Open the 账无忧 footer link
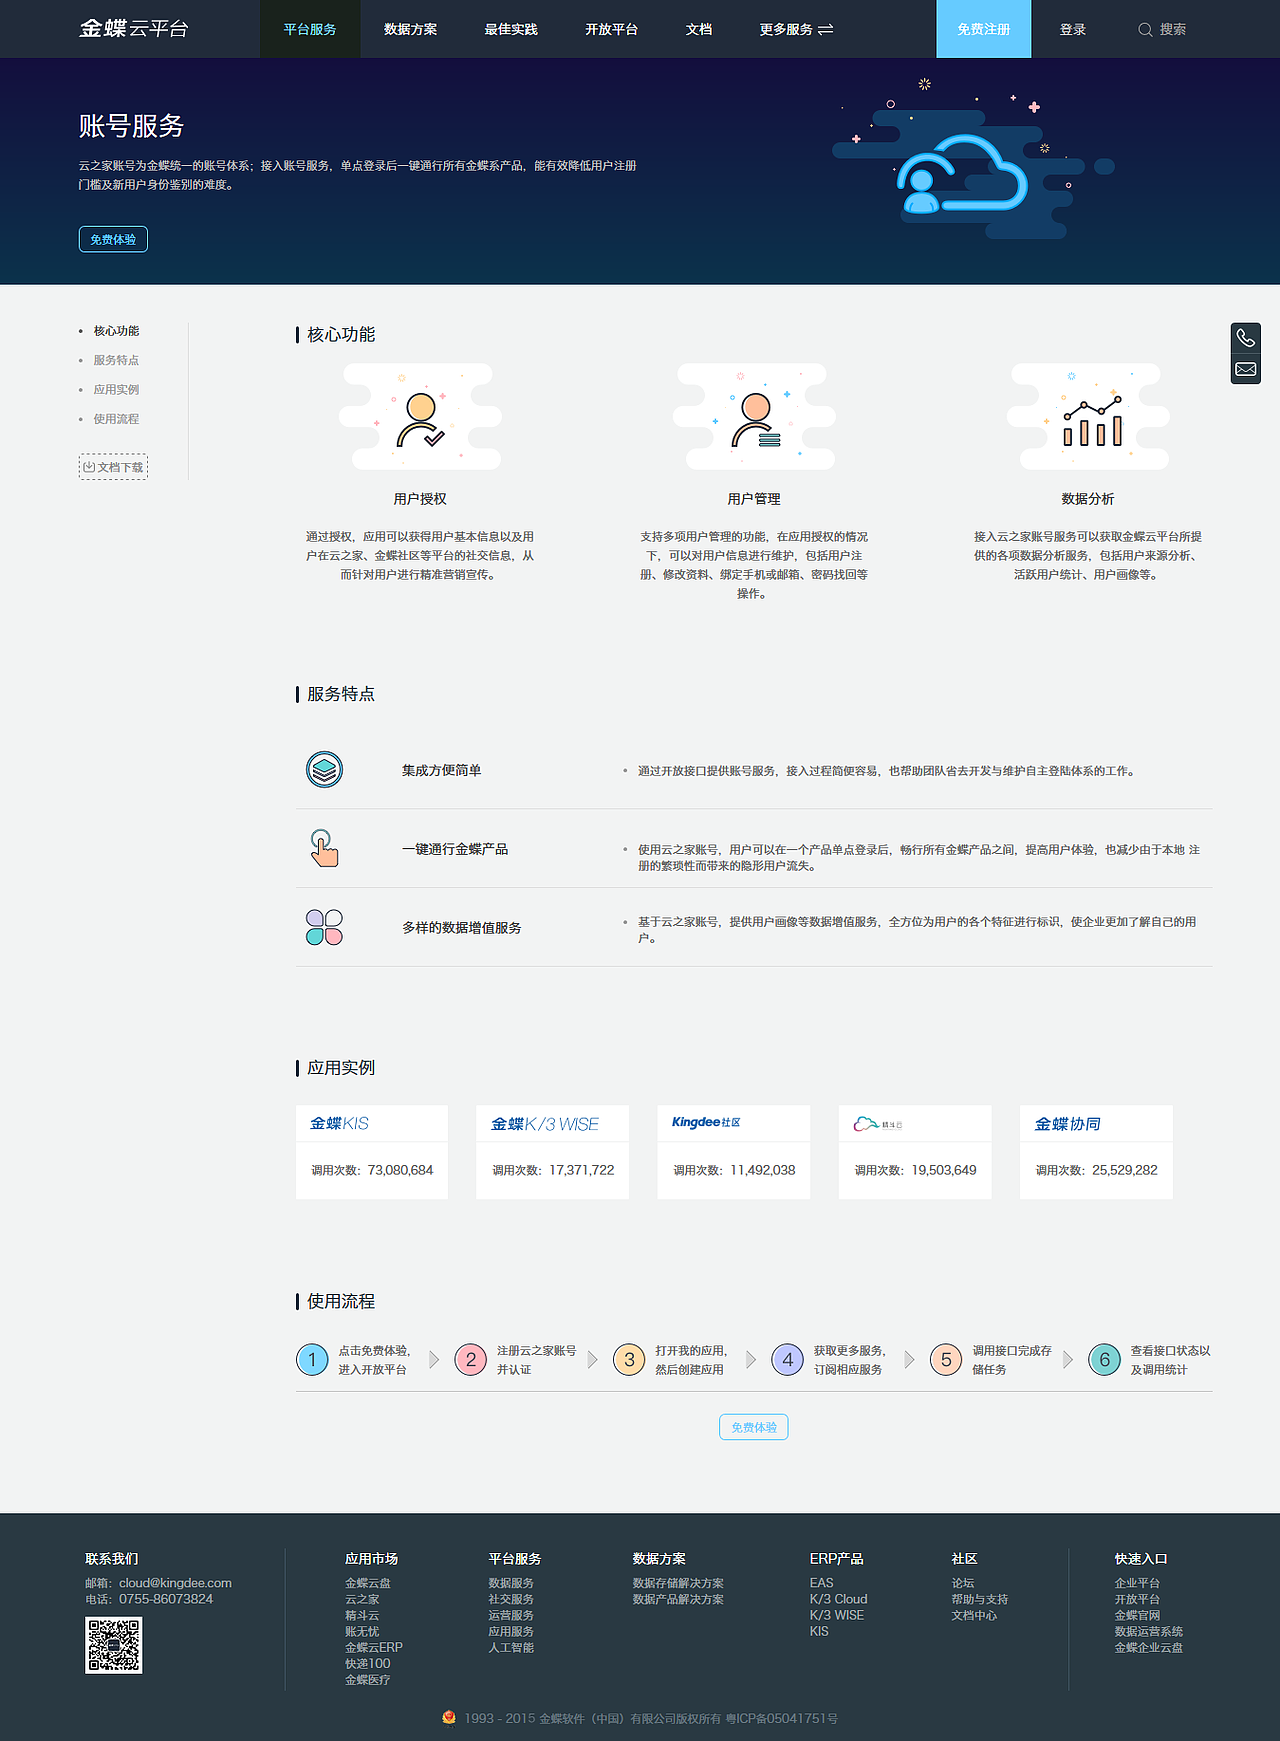Viewport: 1280px width, 1741px height. (362, 1631)
